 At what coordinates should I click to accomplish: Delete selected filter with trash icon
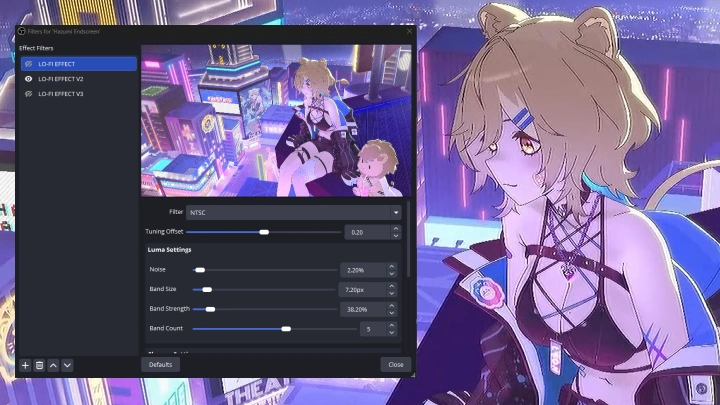click(x=39, y=366)
